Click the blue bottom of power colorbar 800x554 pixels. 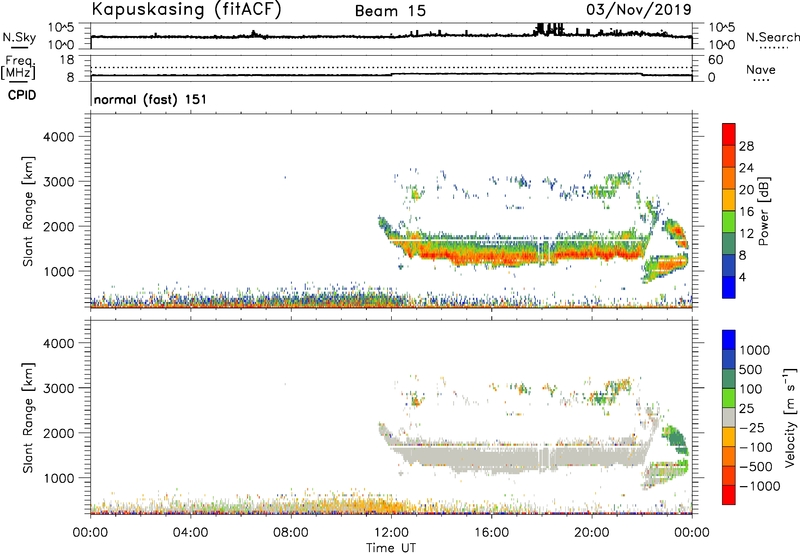729,287
